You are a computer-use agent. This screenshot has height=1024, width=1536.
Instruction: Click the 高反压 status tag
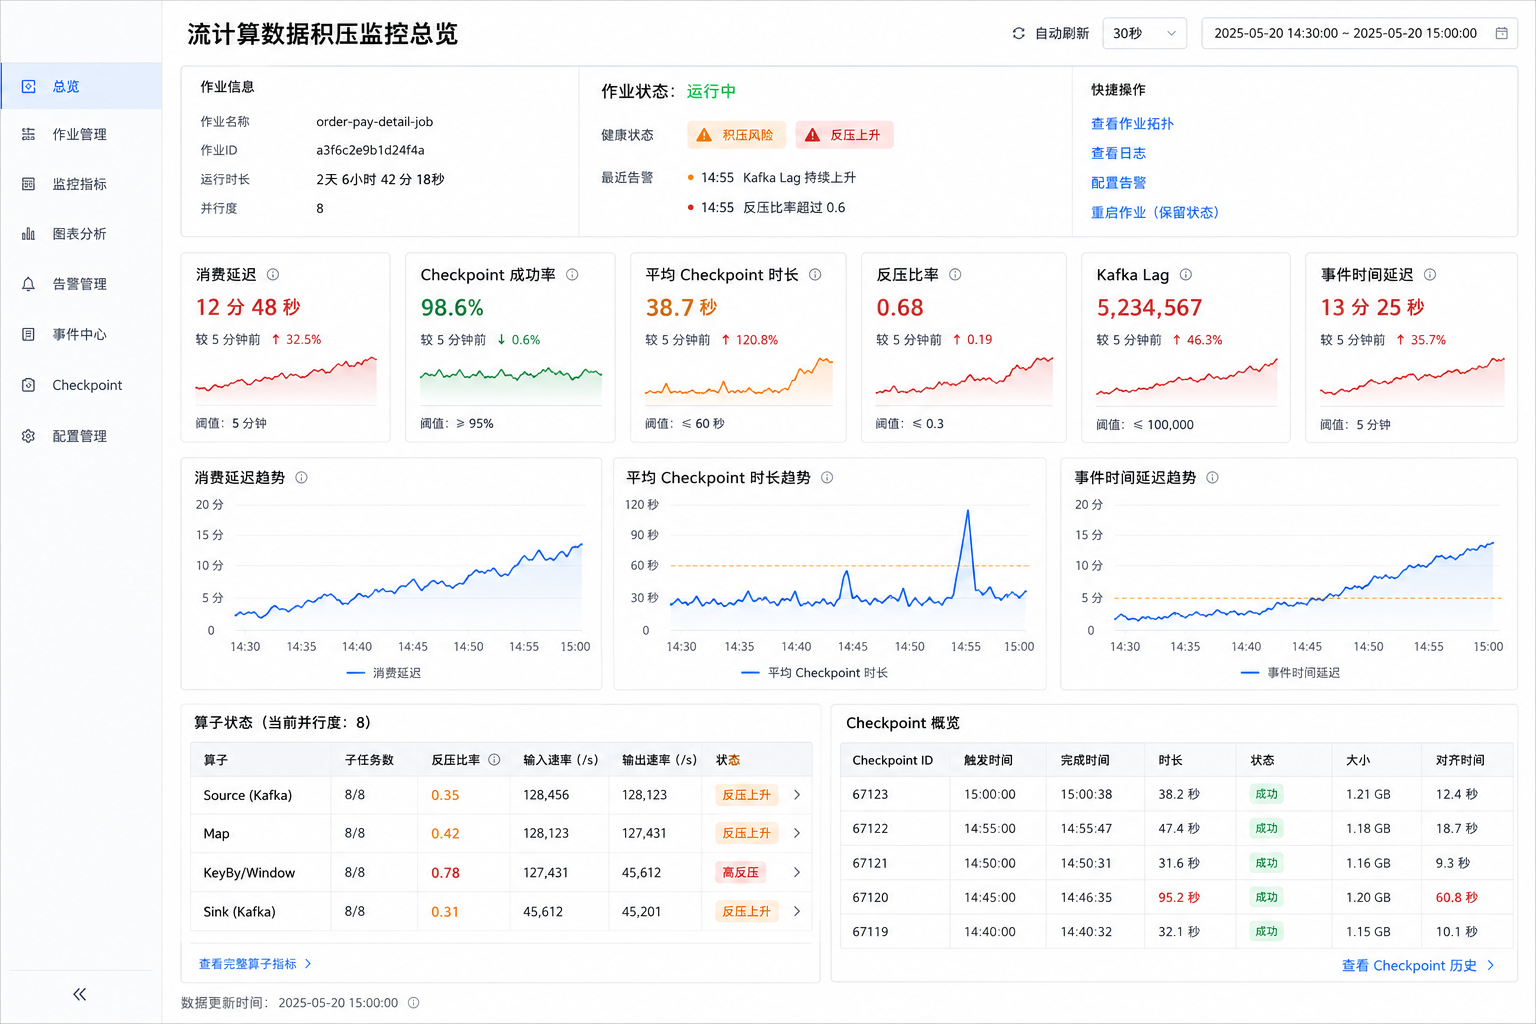[741, 873]
